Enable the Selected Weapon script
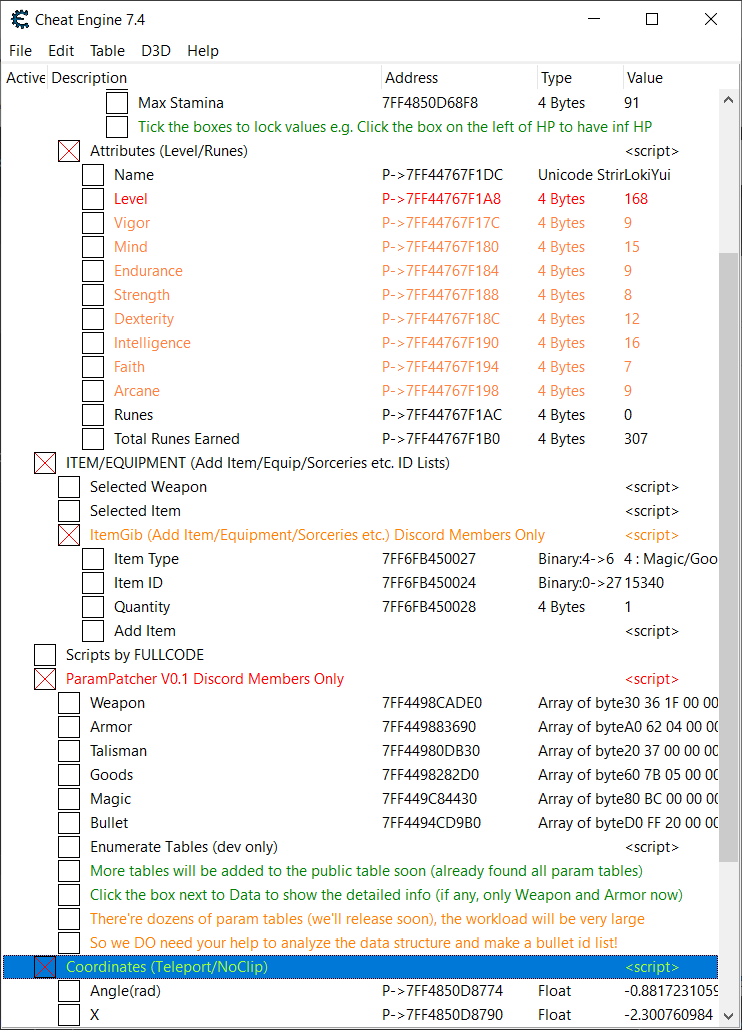Image resolution: width=742 pixels, height=1030 pixels. click(69, 487)
